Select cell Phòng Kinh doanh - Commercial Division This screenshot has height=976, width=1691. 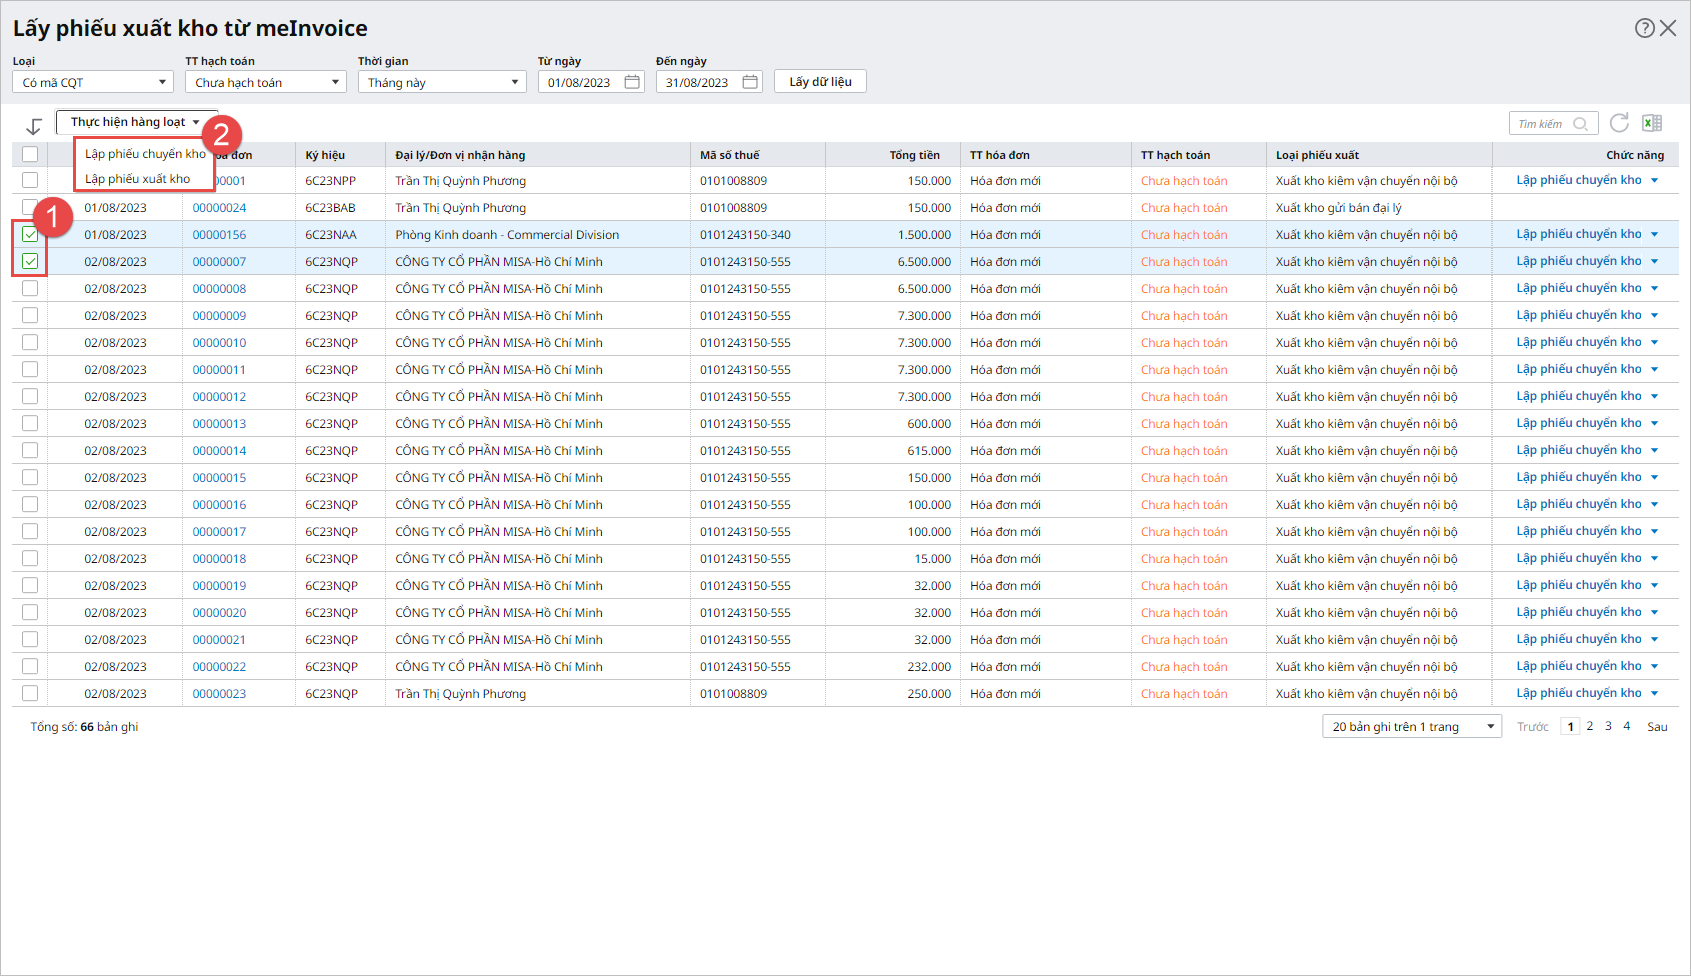[x=507, y=235]
